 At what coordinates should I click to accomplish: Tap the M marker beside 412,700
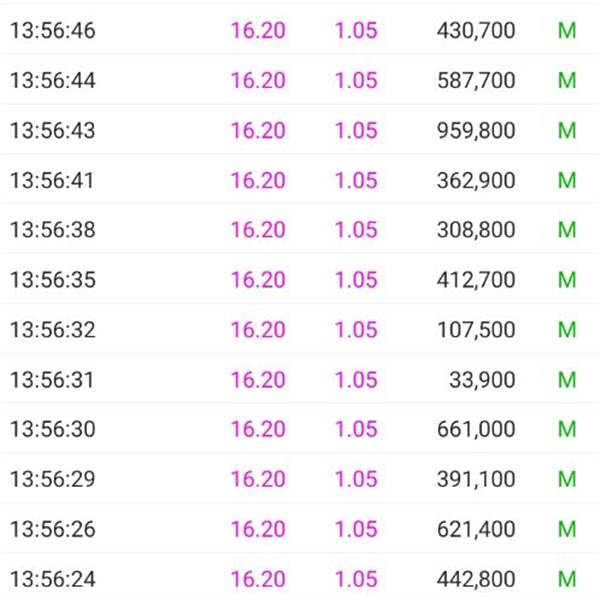(x=567, y=280)
